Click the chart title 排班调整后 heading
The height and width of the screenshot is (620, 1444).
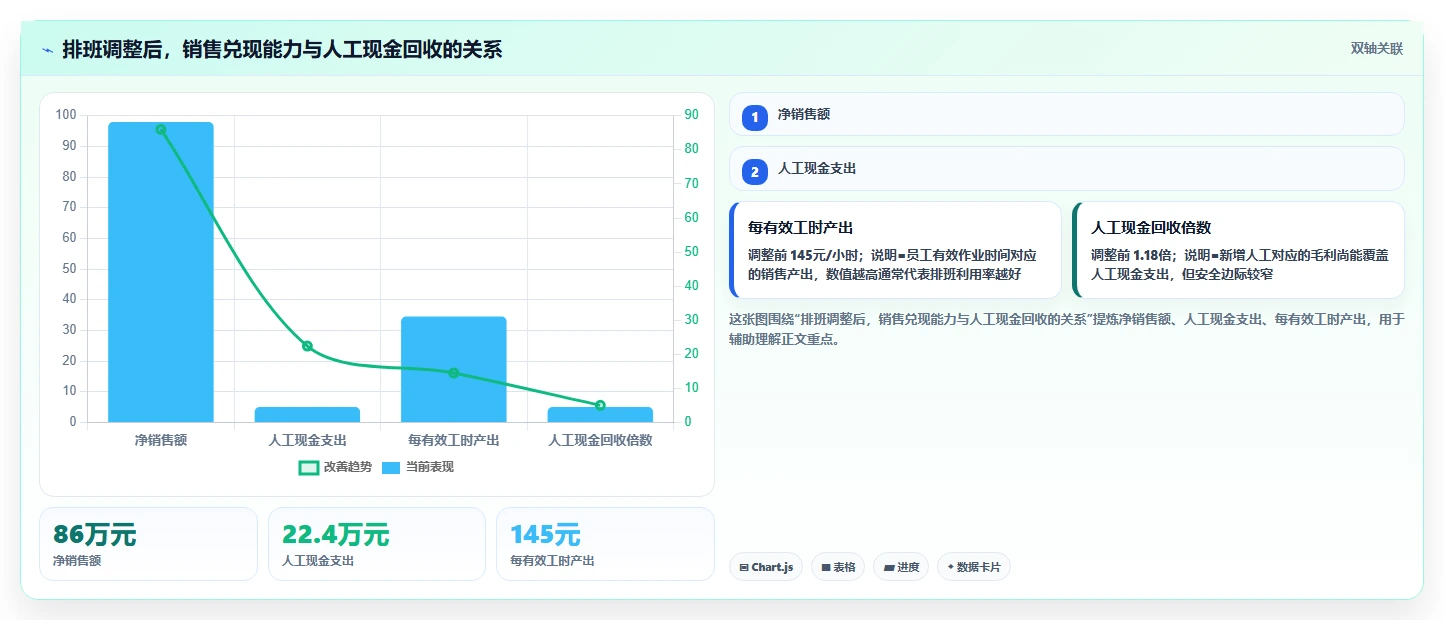coord(282,50)
